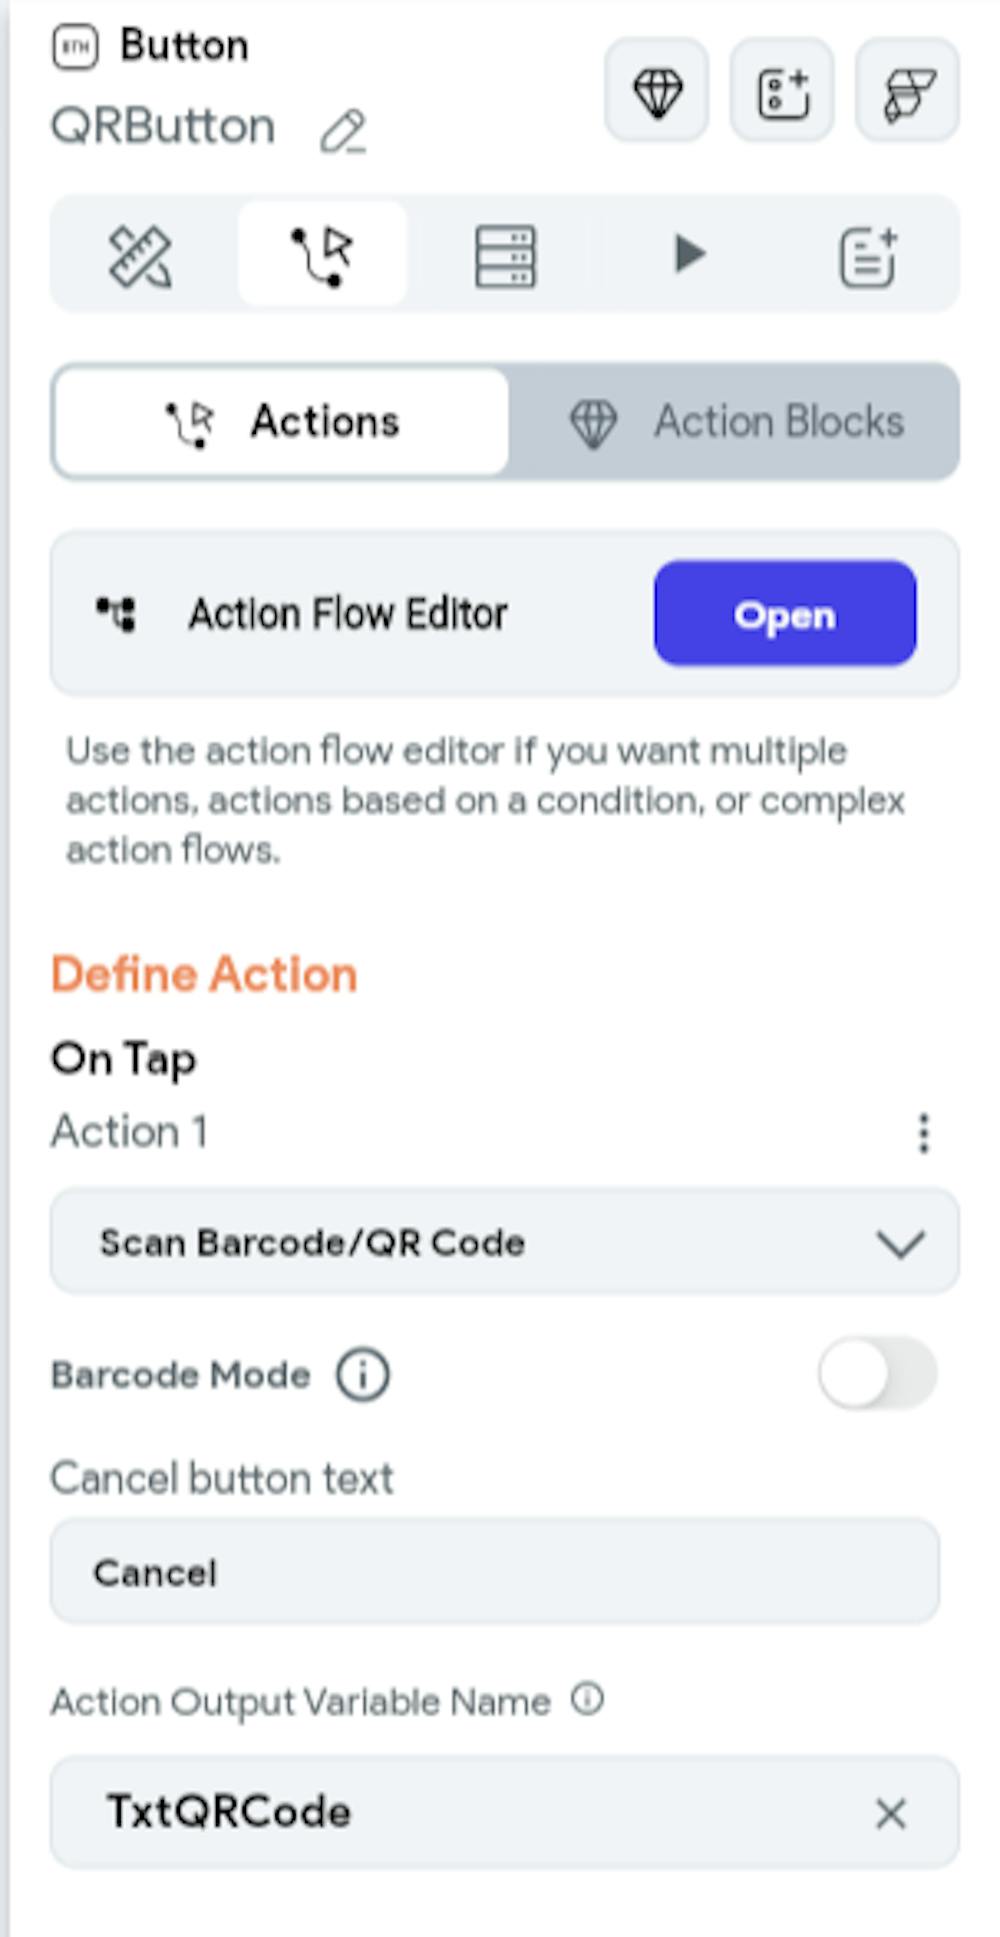The height and width of the screenshot is (1937, 1000).
Task: Click the pencil icon to rename QRButton
Action: (x=343, y=132)
